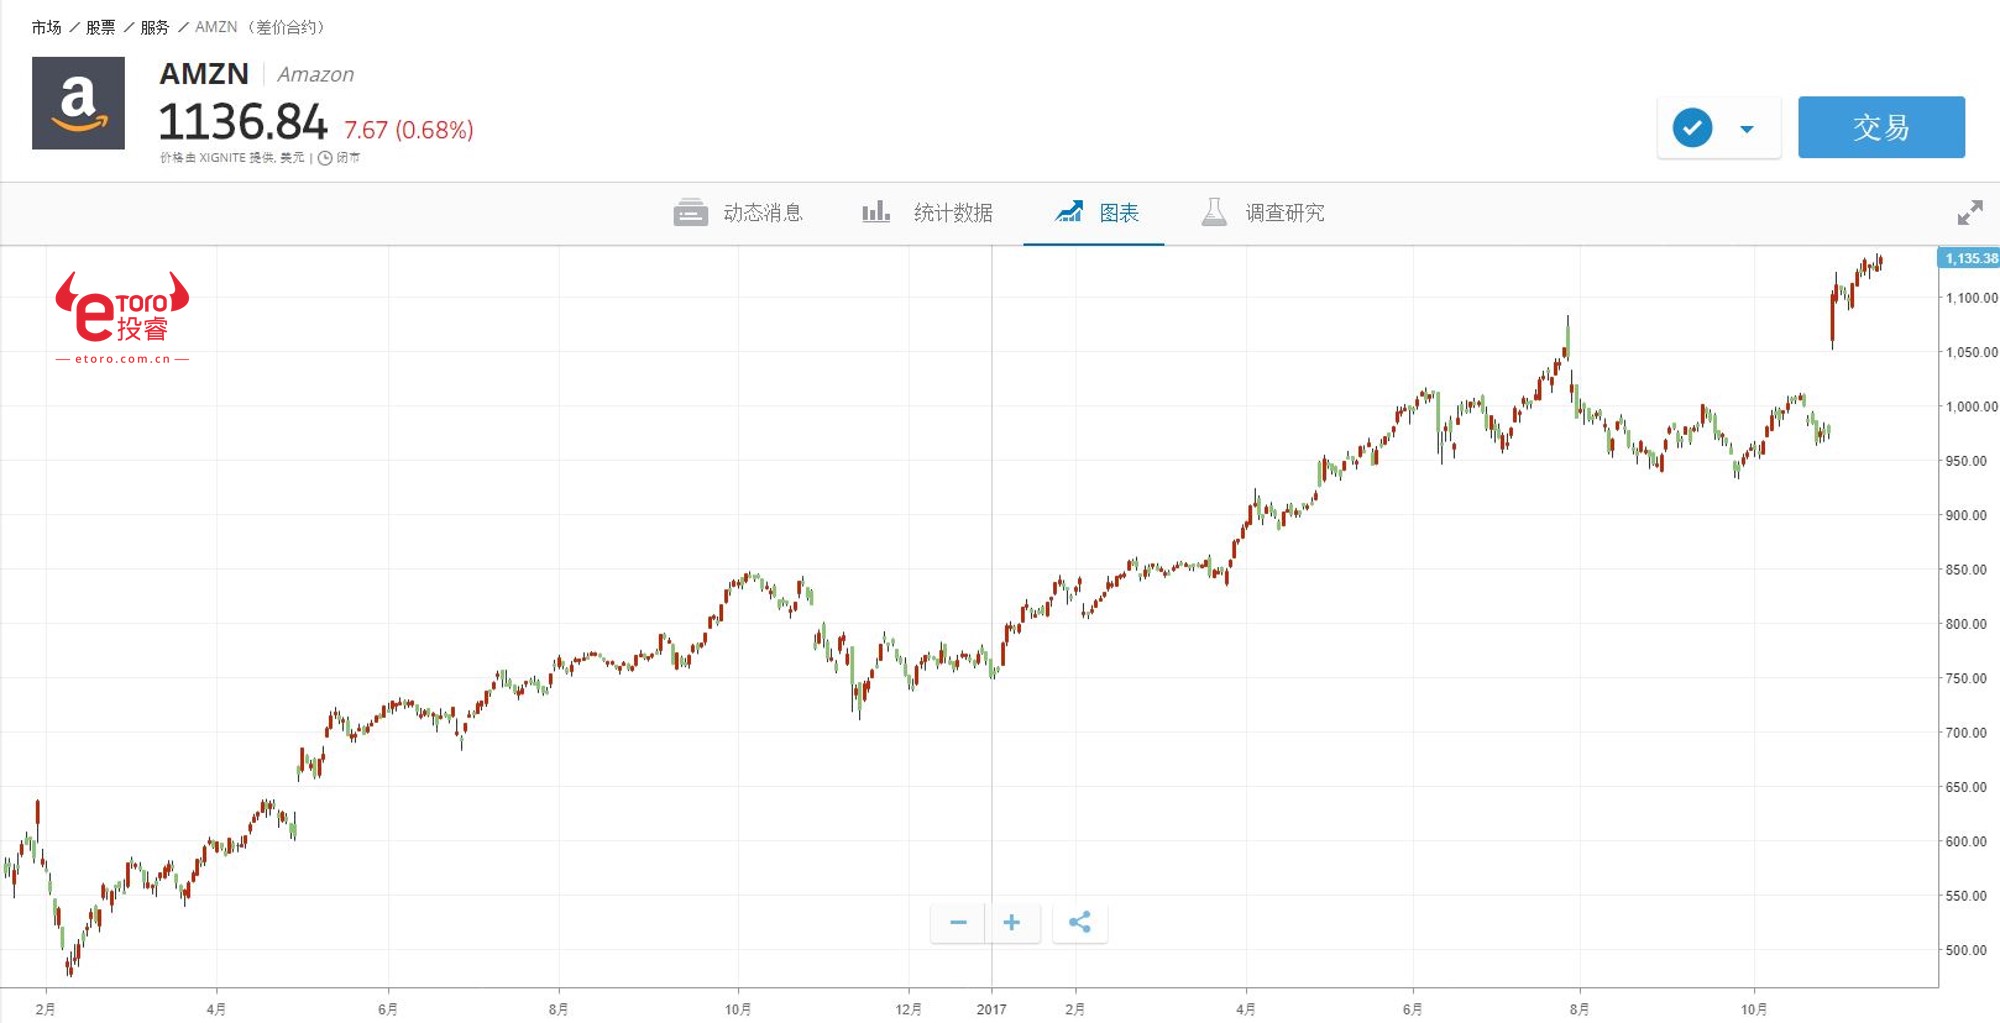The height and width of the screenshot is (1023, 2000).
Task: Go to 市场 breadcrumb link
Action: point(46,27)
